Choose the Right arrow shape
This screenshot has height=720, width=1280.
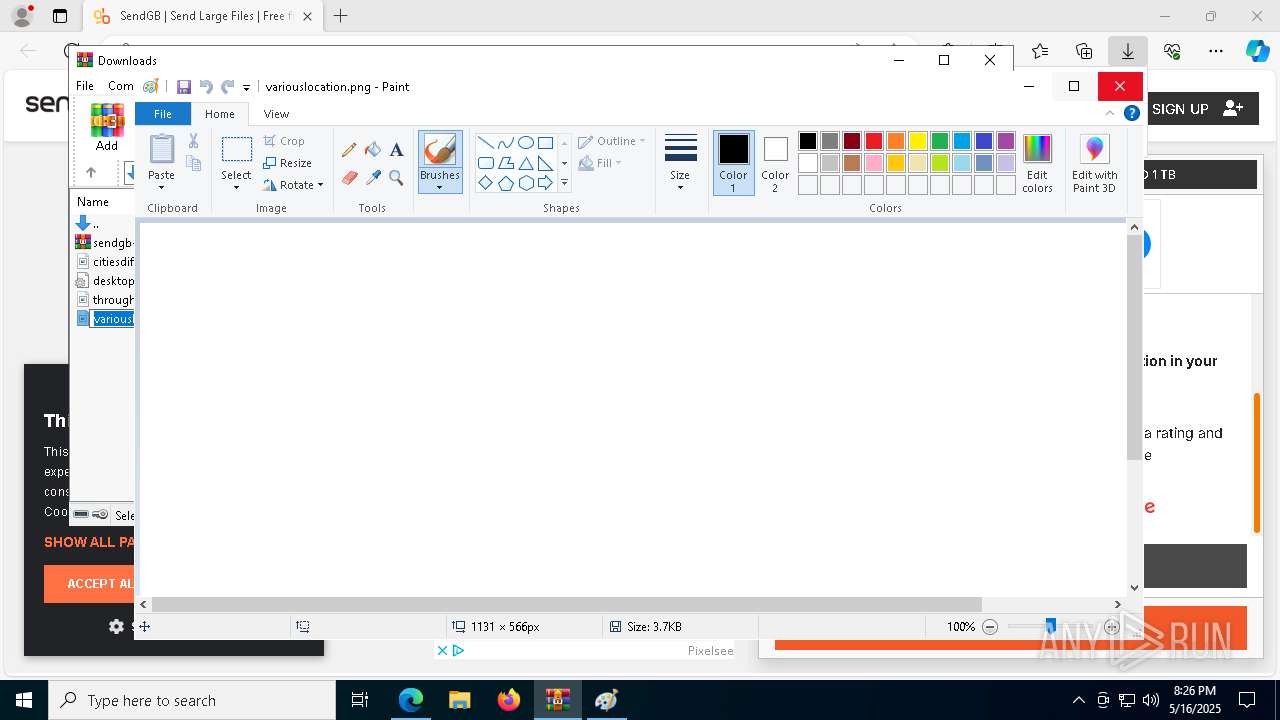(x=545, y=183)
